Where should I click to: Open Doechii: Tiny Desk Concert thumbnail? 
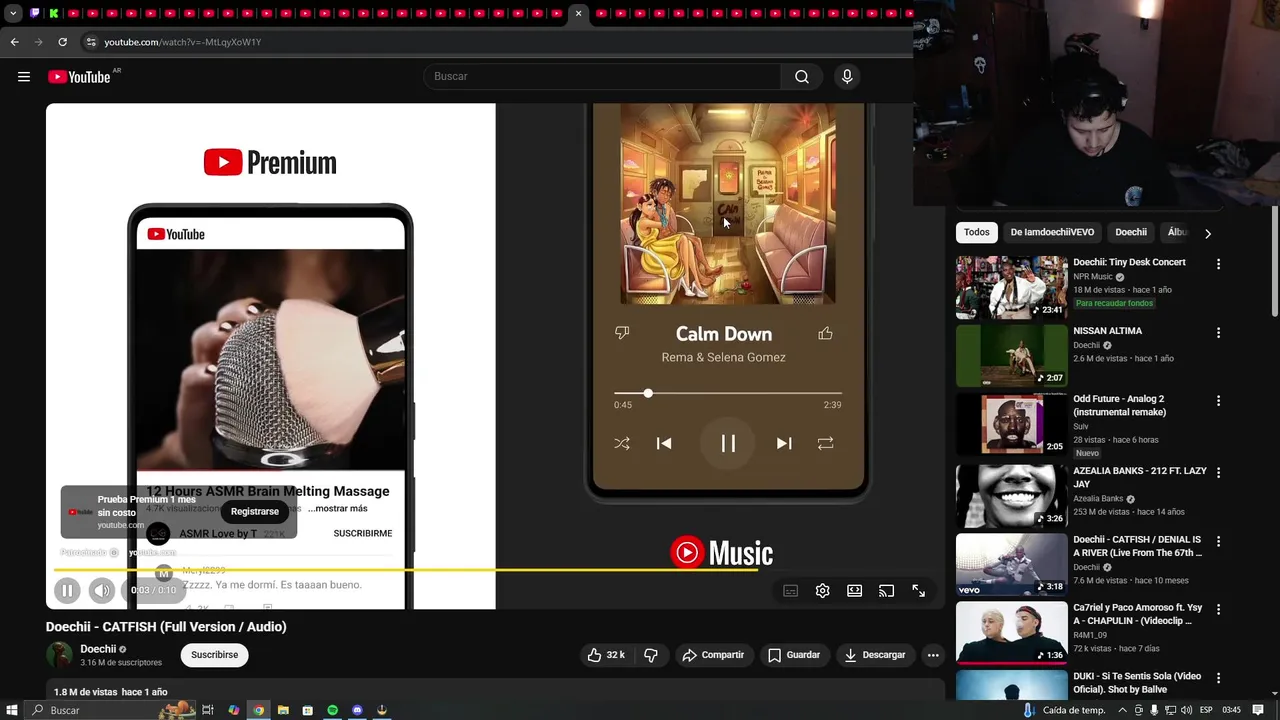click(1011, 287)
